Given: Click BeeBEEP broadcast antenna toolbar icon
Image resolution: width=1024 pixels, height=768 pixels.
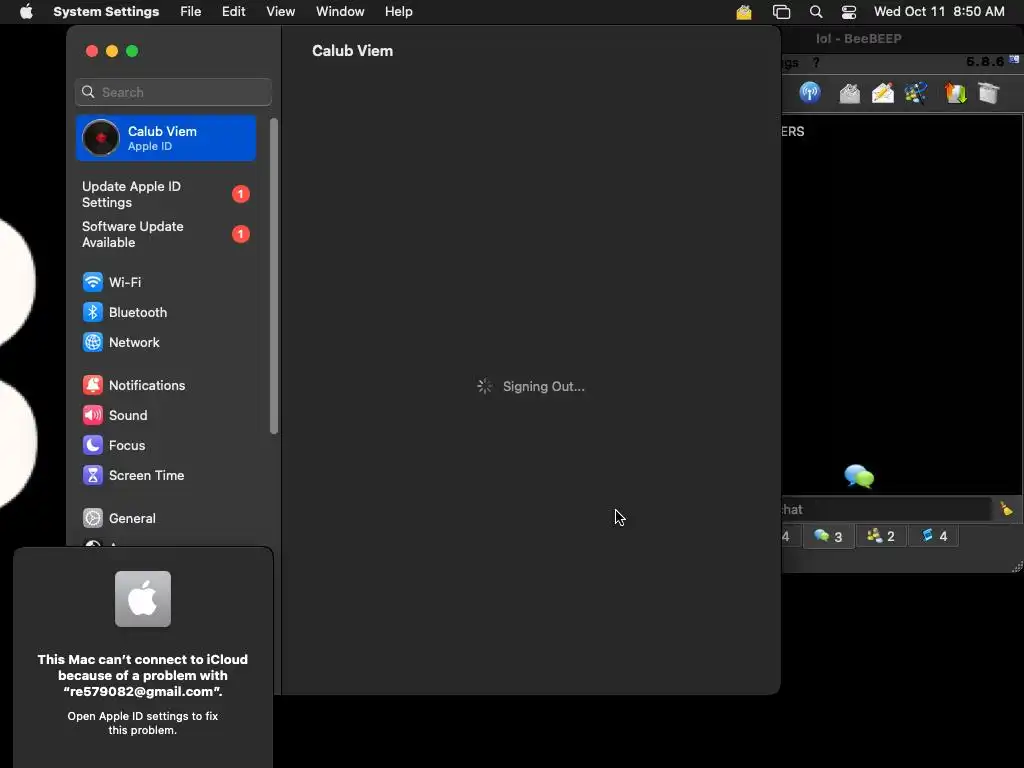Looking at the screenshot, I should [810, 92].
